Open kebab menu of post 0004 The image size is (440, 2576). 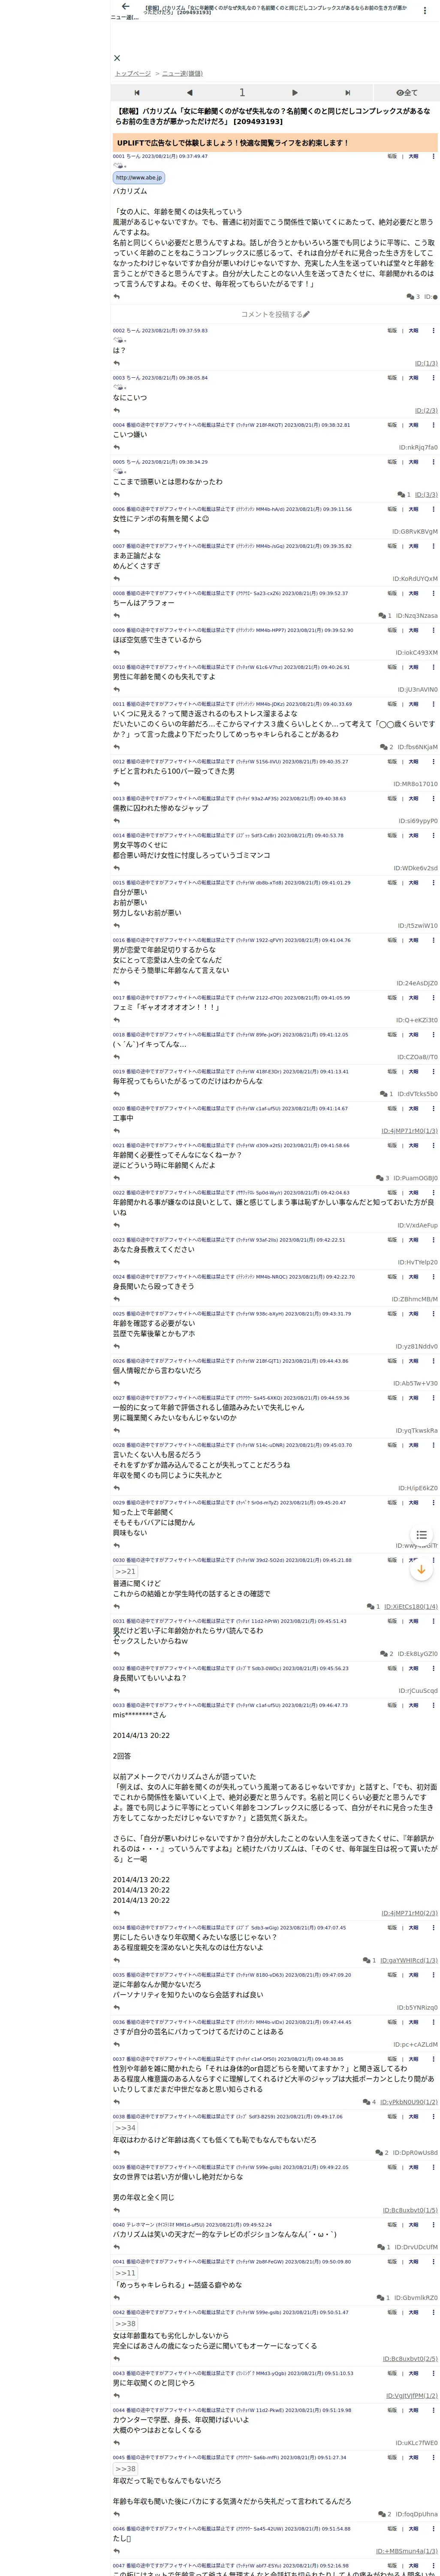[x=433, y=425]
